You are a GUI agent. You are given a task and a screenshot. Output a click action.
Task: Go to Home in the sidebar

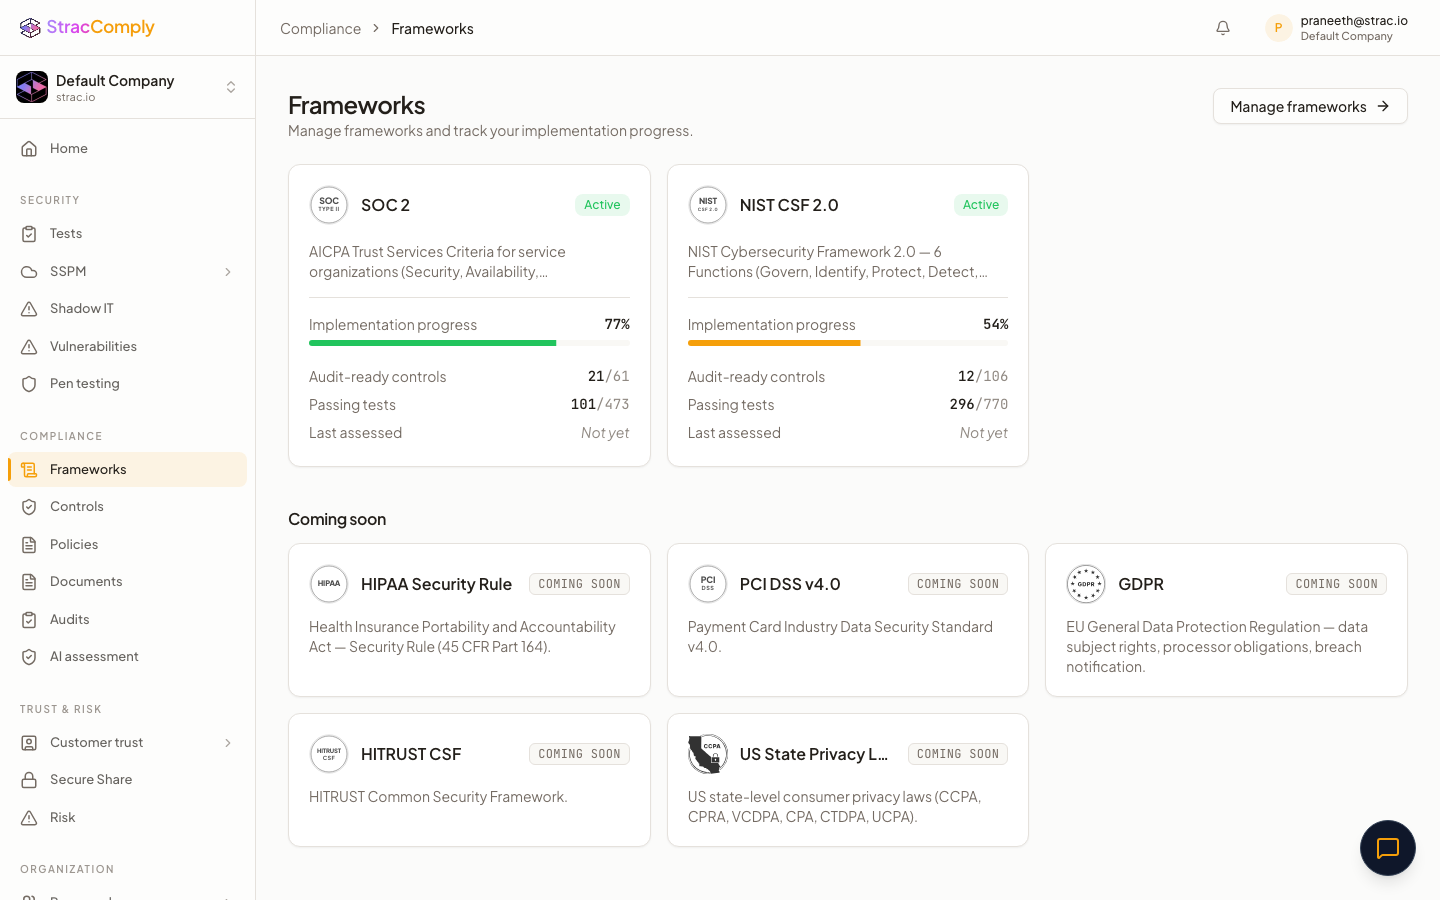click(x=127, y=149)
